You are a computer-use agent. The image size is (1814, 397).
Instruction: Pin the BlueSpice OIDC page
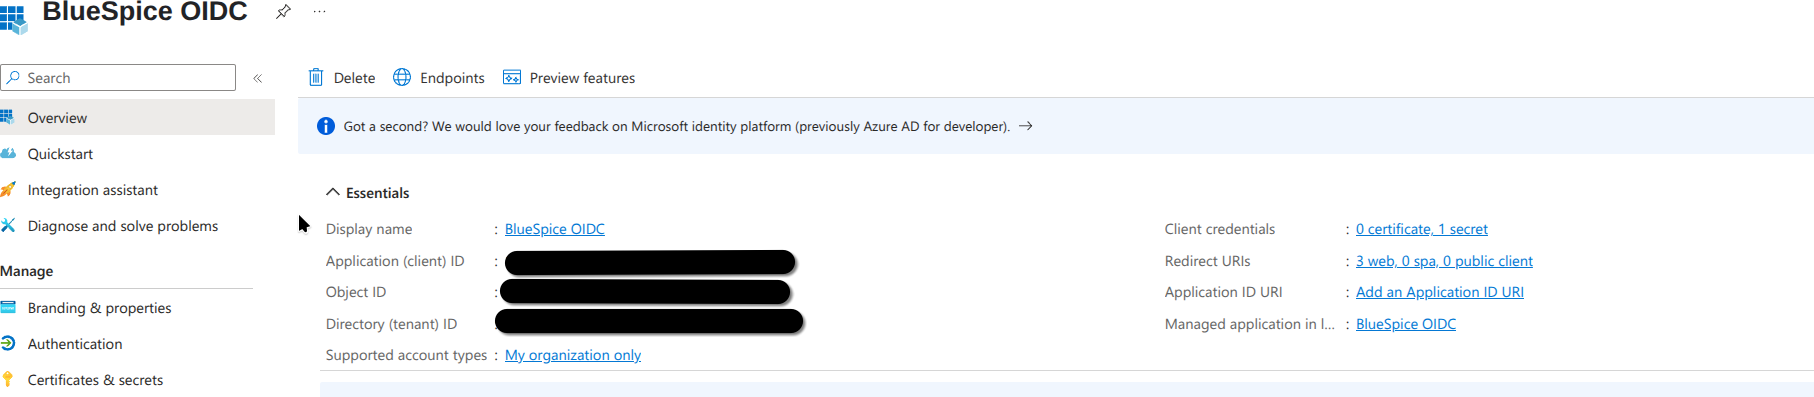point(284,12)
